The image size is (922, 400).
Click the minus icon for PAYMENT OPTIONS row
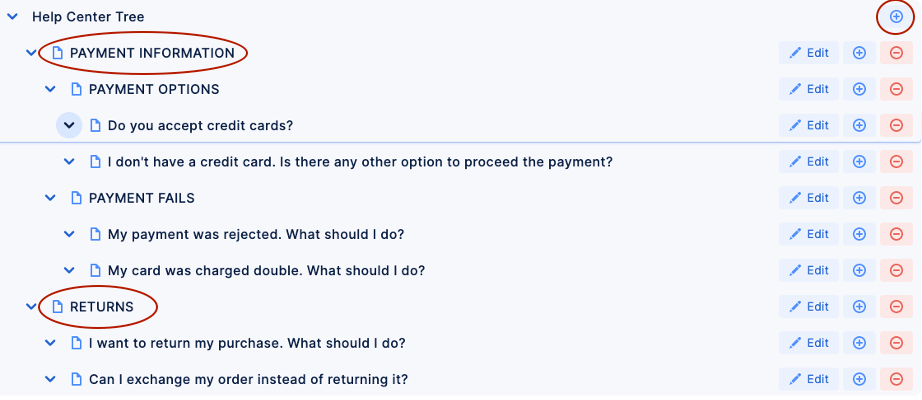(x=896, y=89)
